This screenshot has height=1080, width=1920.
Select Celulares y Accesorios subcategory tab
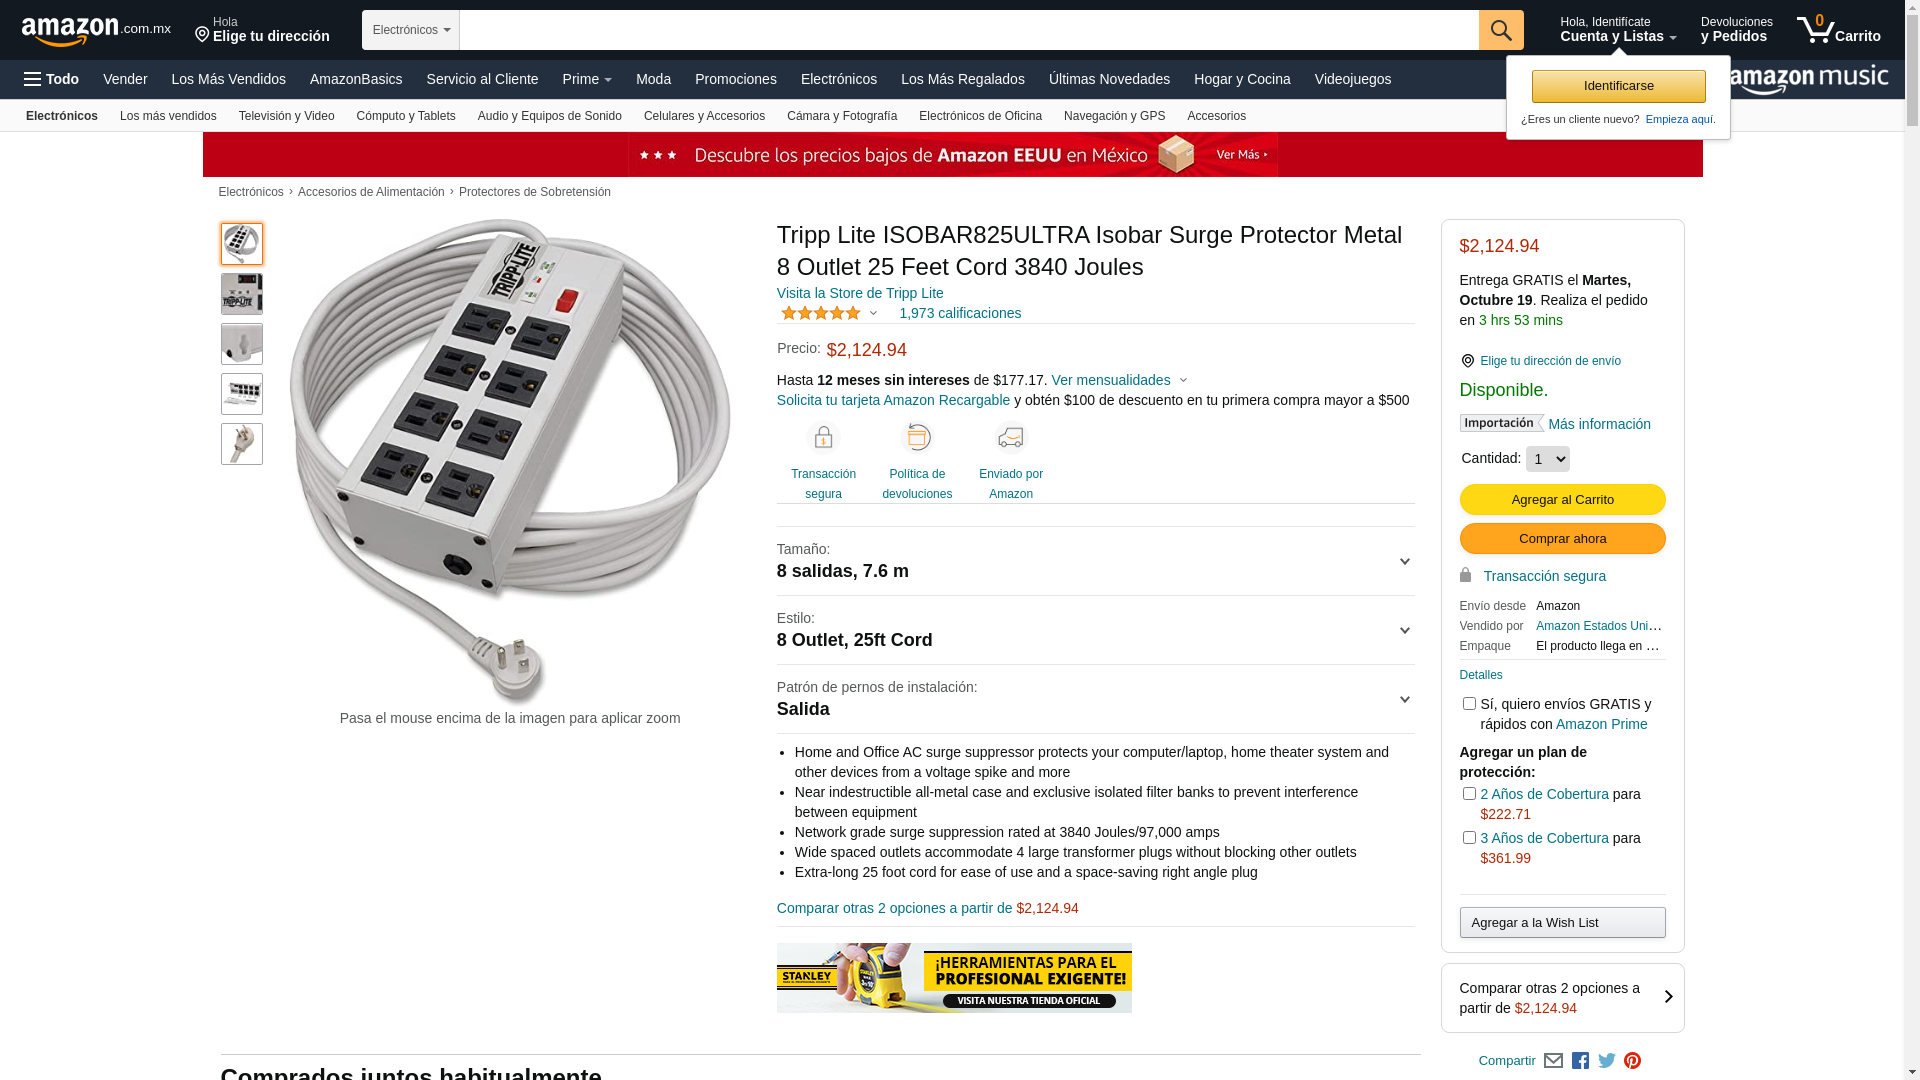click(704, 116)
